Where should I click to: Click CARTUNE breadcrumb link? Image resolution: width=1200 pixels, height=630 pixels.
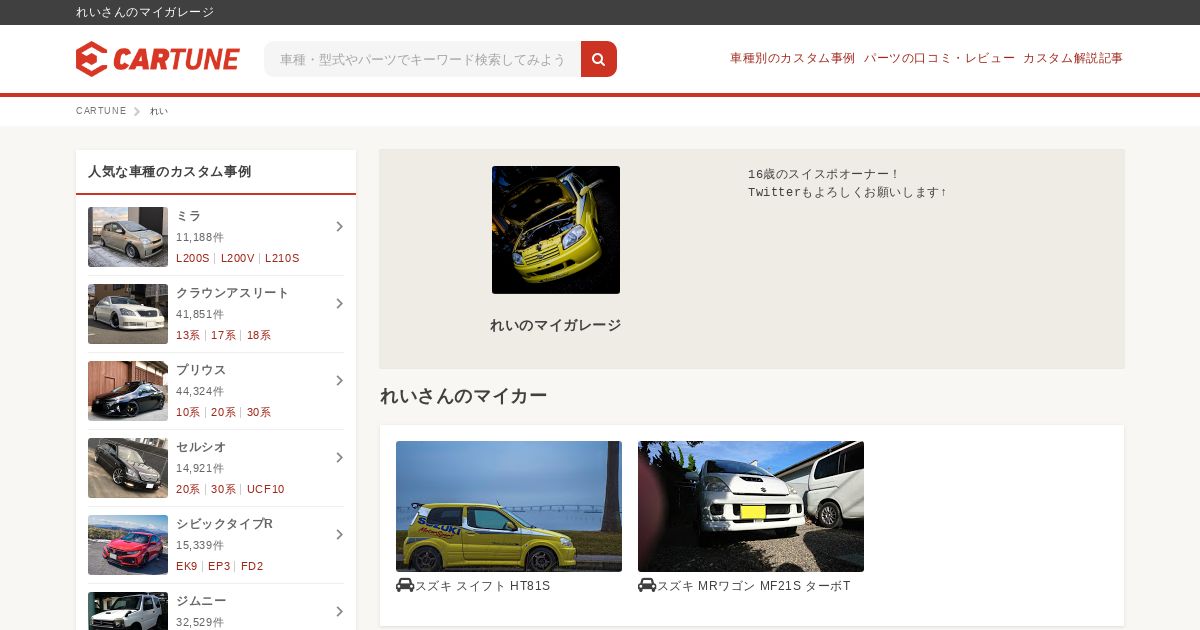pyautogui.click(x=101, y=111)
